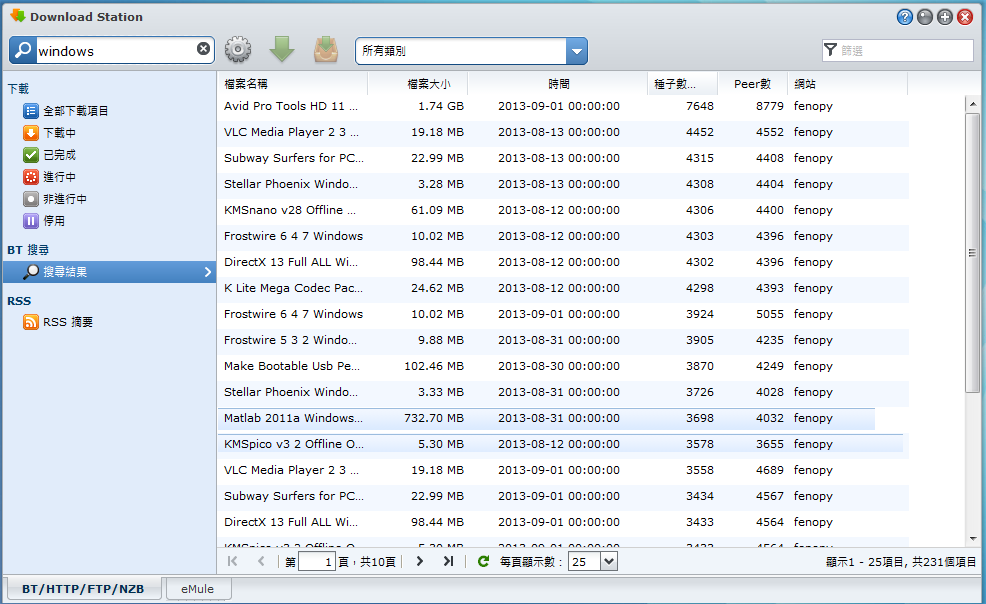The width and height of the screenshot is (986, 604).
Task: Click the results list scrollbar thumb
Action: click(972, 253)
